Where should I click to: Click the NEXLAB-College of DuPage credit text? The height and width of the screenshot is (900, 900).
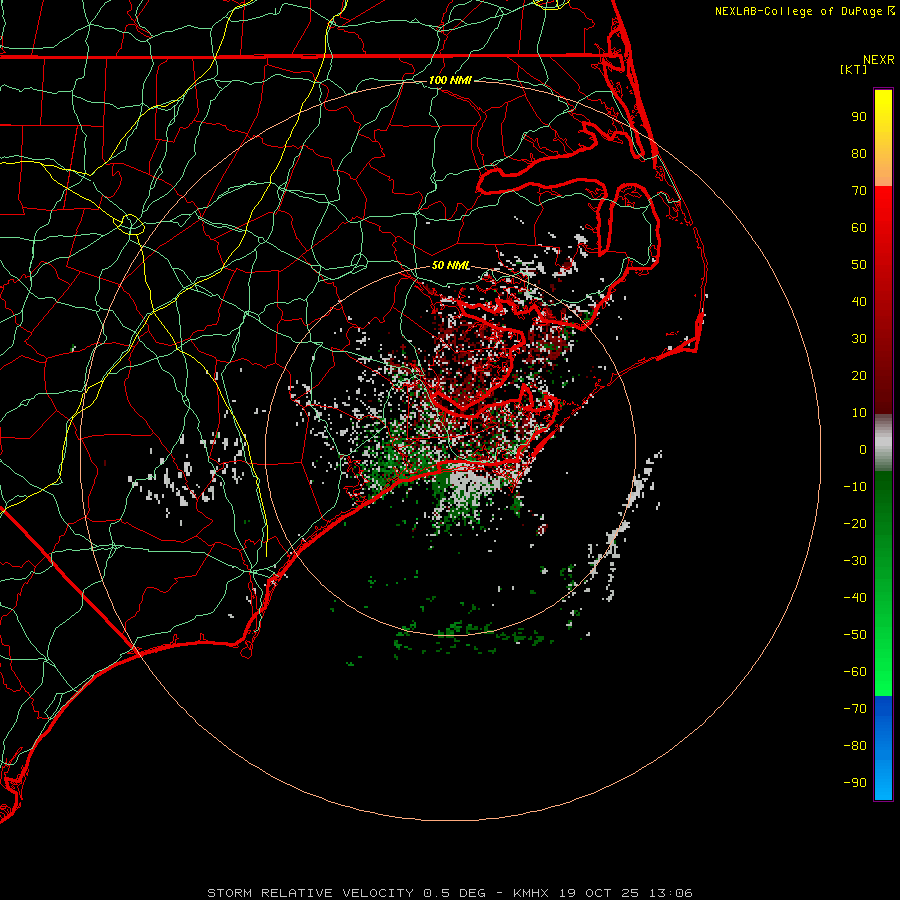click(x=800, y=11)
